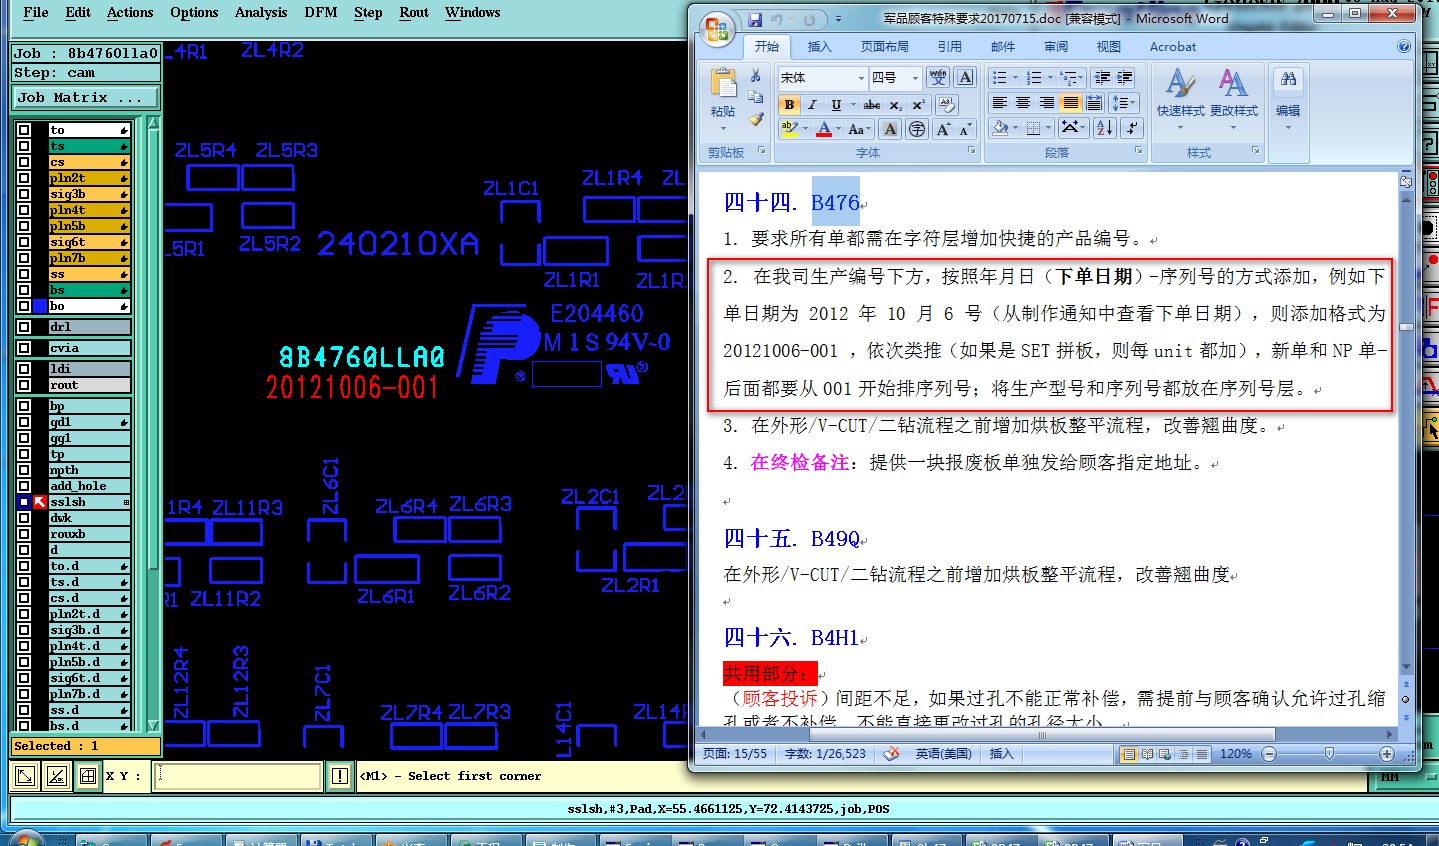The image size is (1439, 846).
Task: Click the Cut scissors icon in Word
Action: tap(756, 76)
